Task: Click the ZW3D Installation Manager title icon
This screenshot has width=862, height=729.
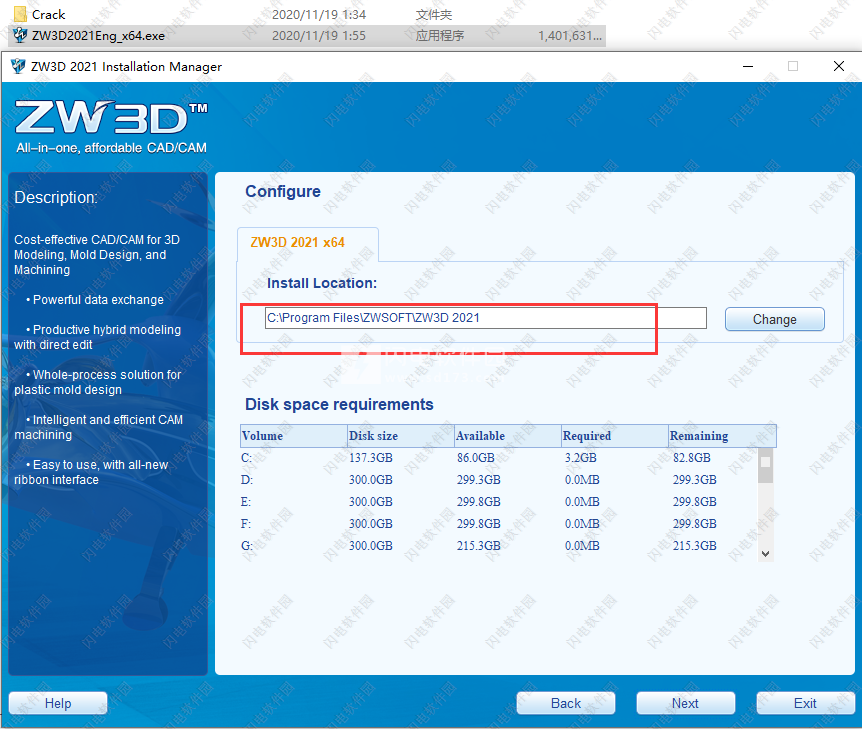Action: point(18,67)
